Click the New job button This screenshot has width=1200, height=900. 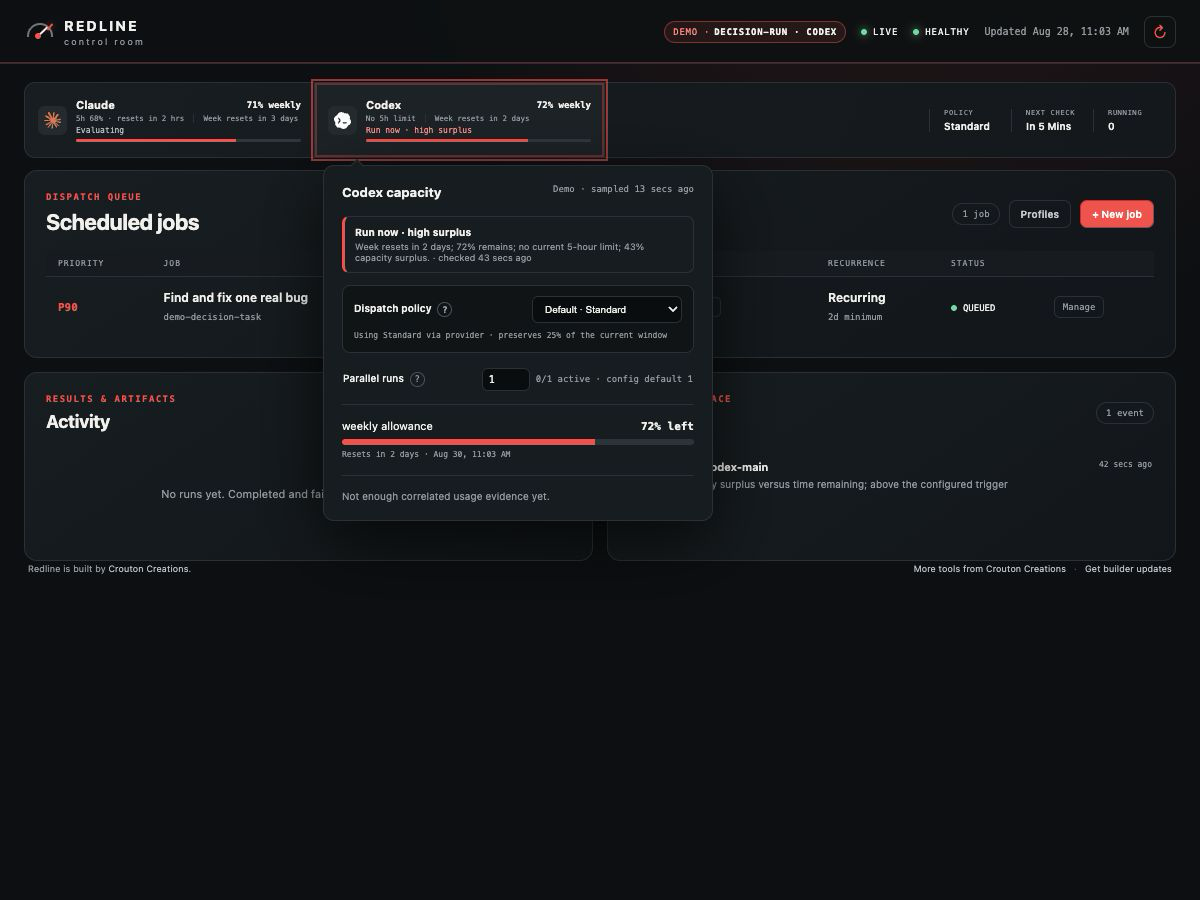pyautogui.click(x=1117, y=214)
